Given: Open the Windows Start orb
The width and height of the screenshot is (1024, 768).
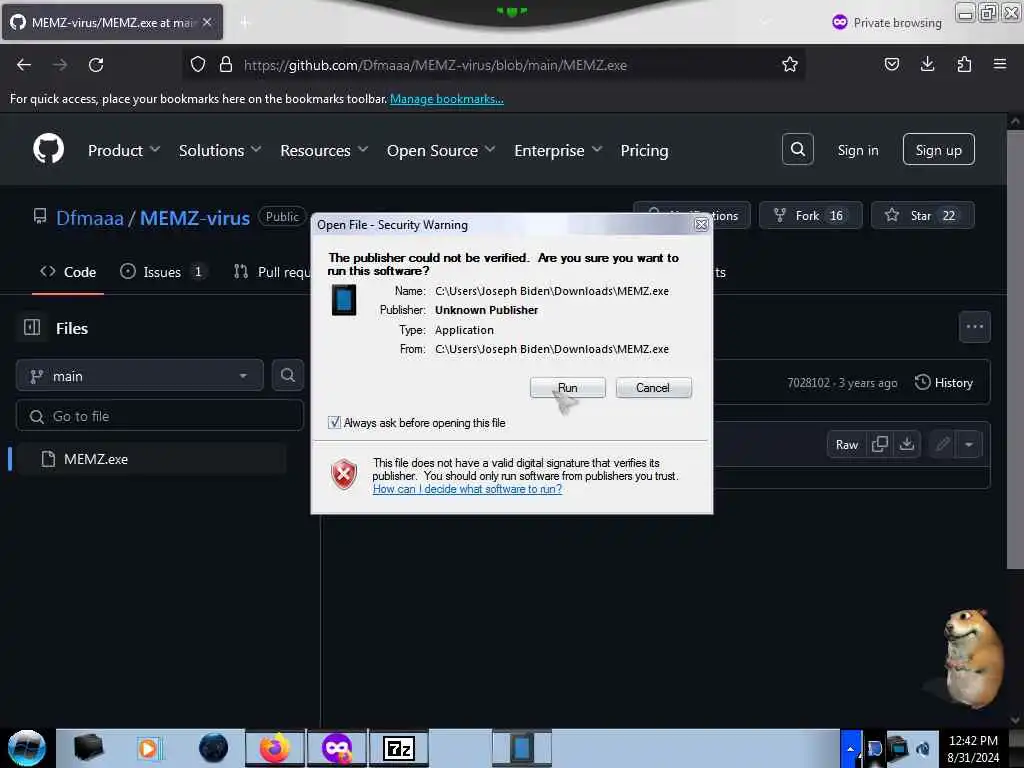Looking at the screenshot, I should [x=27, y=748].
